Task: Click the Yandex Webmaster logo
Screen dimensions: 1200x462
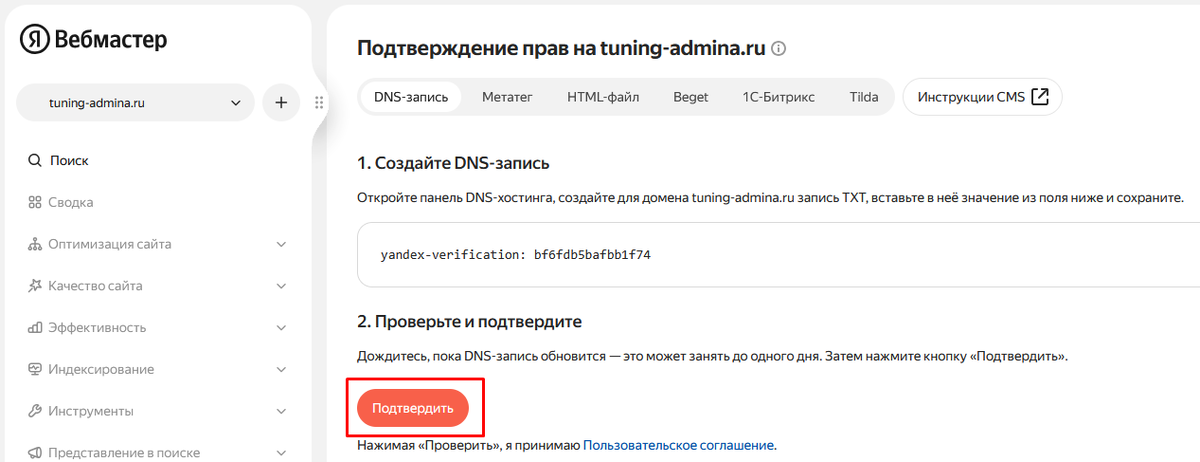Action: (93, 39)
